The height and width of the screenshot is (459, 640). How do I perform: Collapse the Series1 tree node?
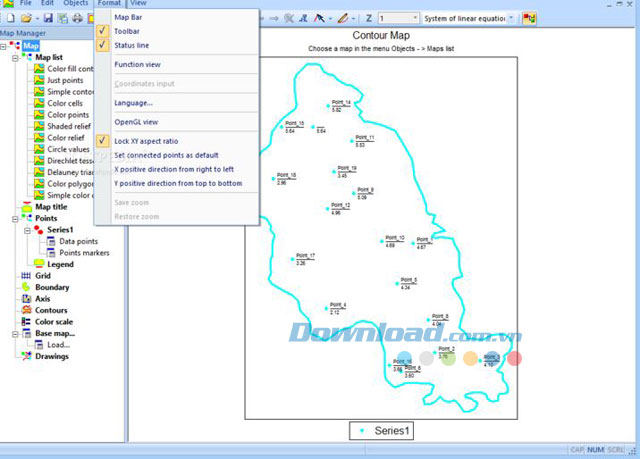[x=27, y=231]
